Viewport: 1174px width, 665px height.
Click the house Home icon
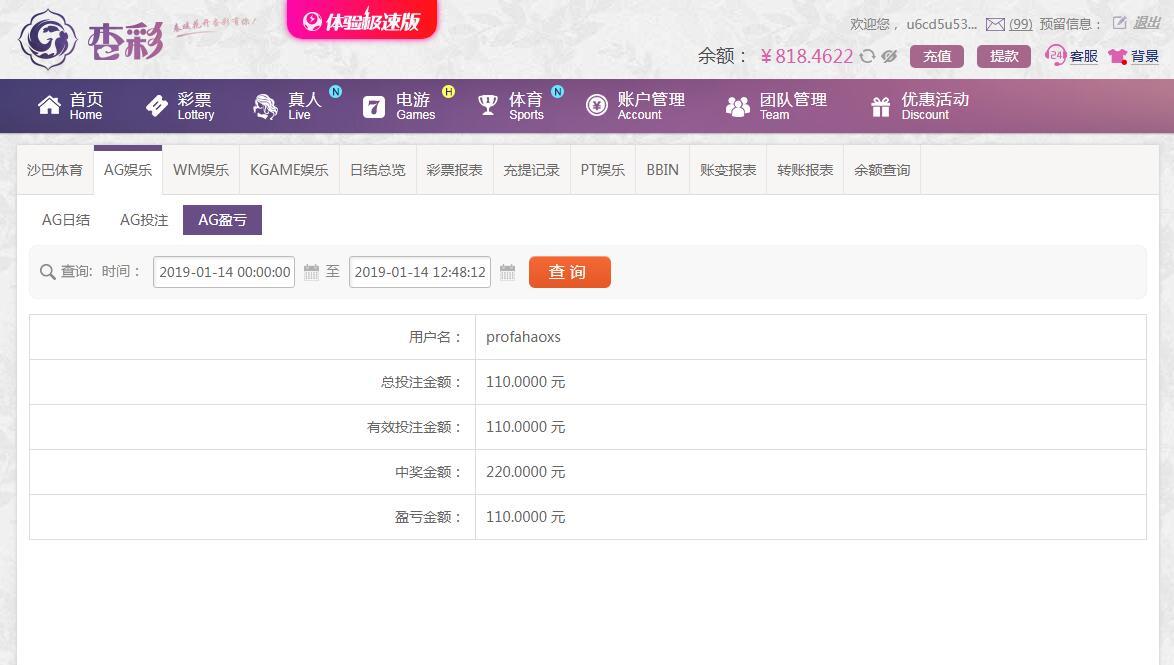49,106
